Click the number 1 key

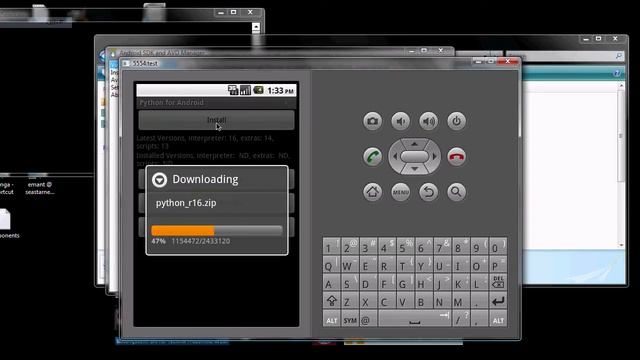tap(331, 247)
